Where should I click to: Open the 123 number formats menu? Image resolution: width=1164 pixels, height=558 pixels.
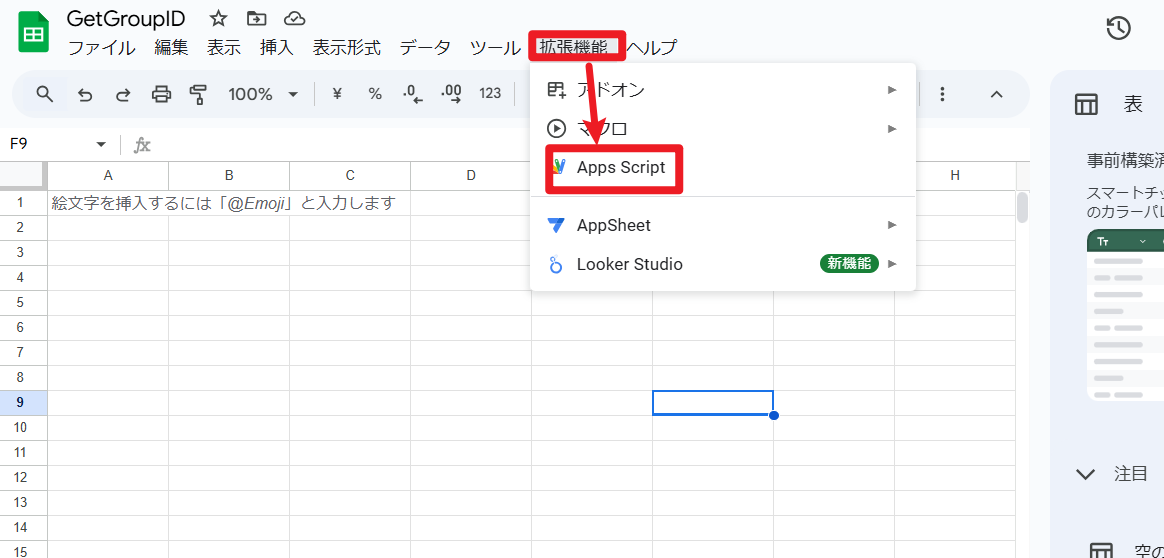click(490, 93)
